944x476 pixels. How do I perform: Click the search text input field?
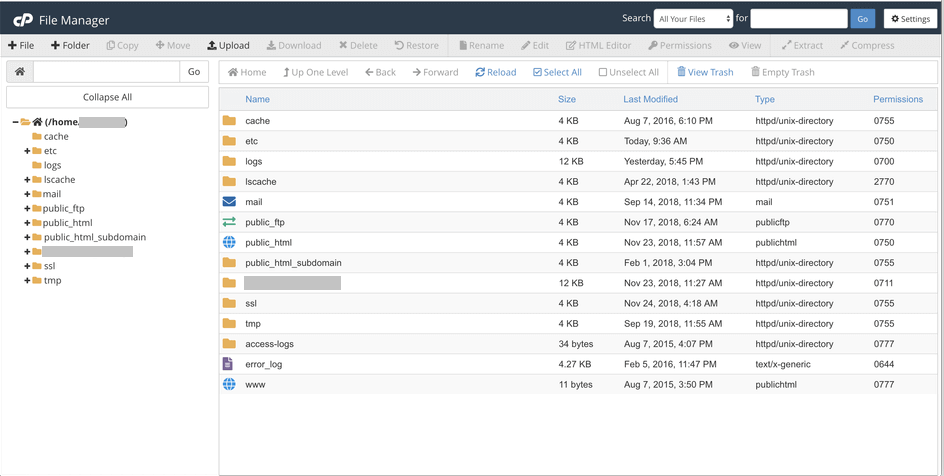pyautogui.click(x=799, y=19)
